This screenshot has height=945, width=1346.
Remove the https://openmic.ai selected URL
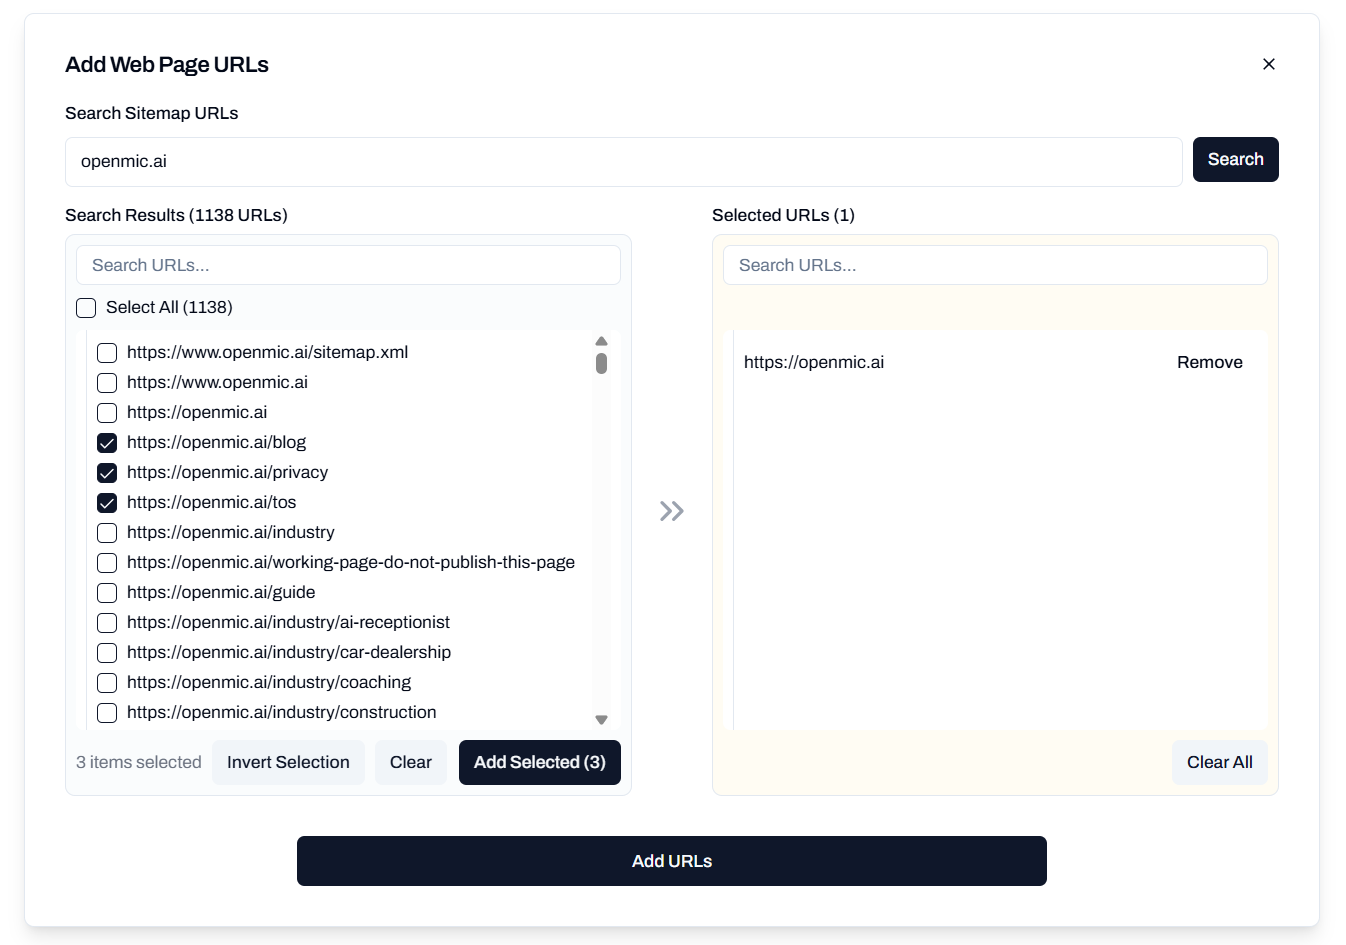[1209, 362]
